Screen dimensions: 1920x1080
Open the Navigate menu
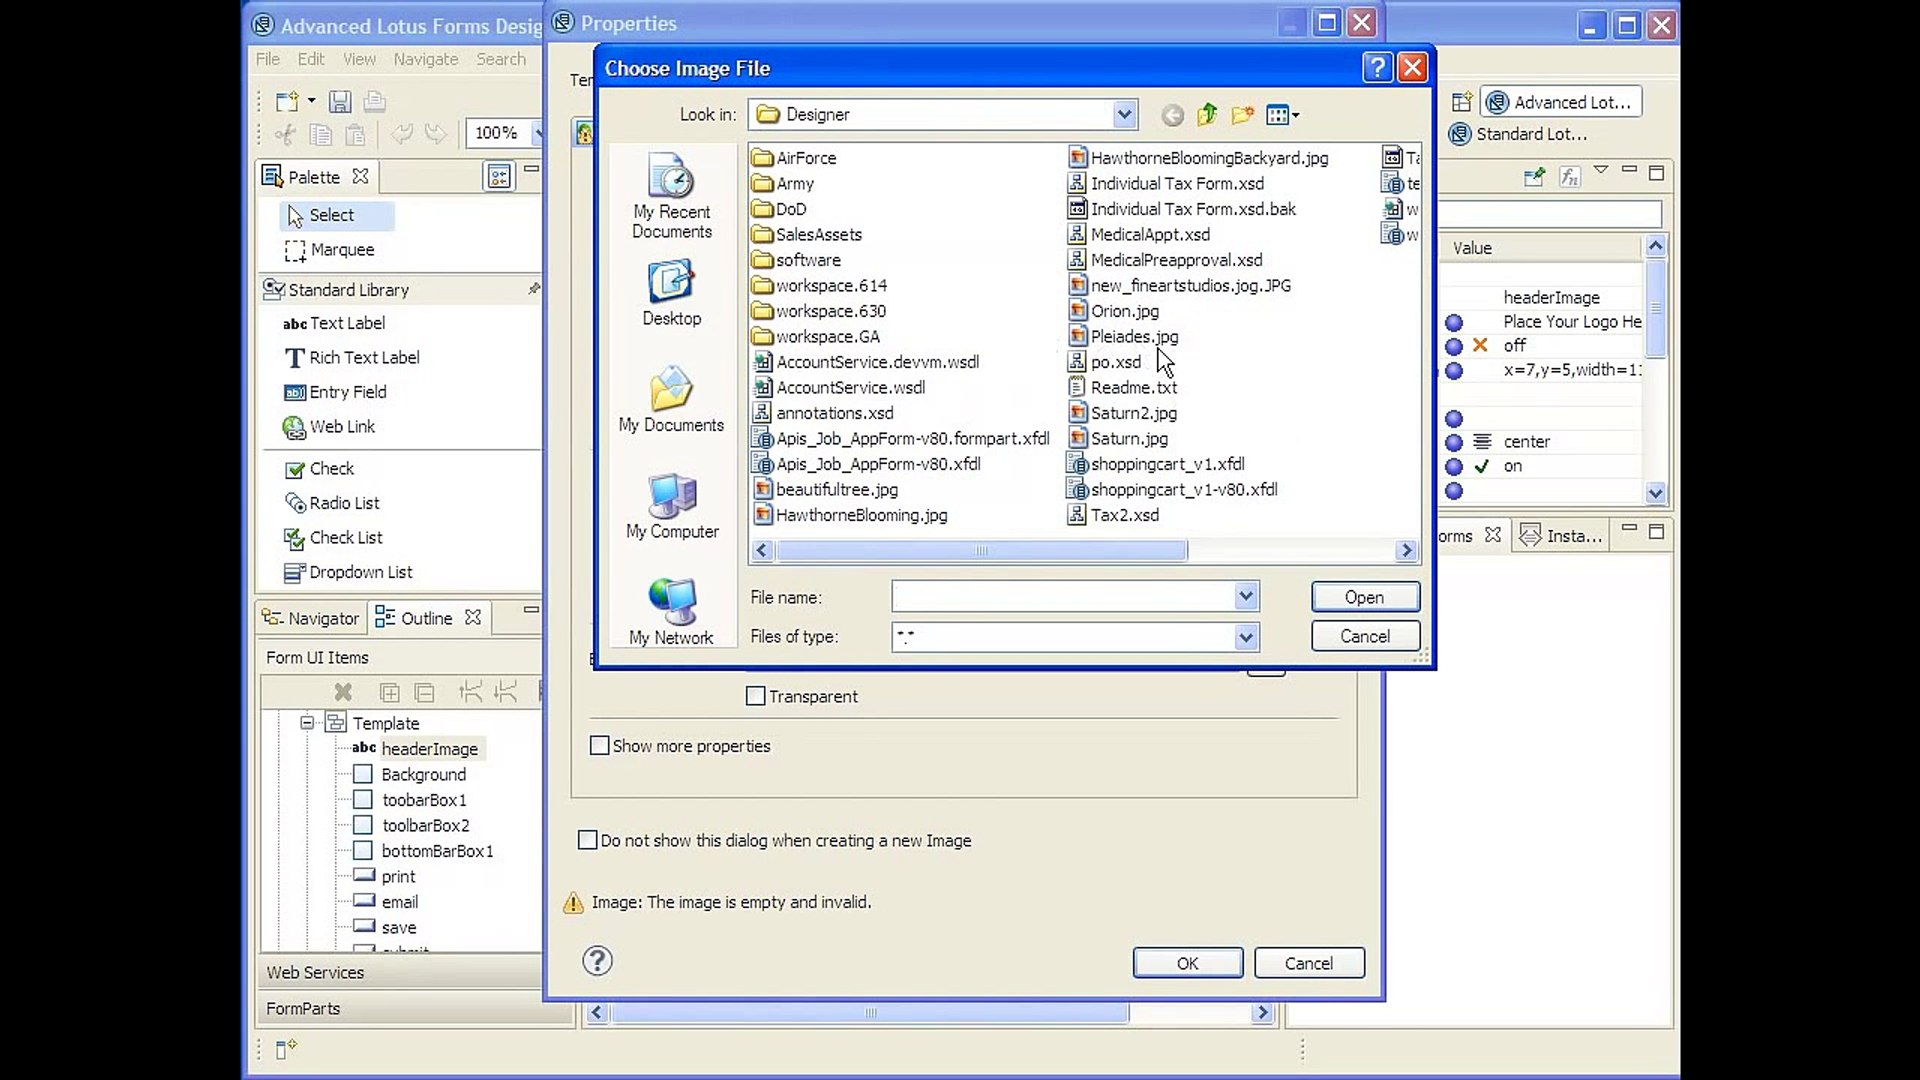pos(425,59)
